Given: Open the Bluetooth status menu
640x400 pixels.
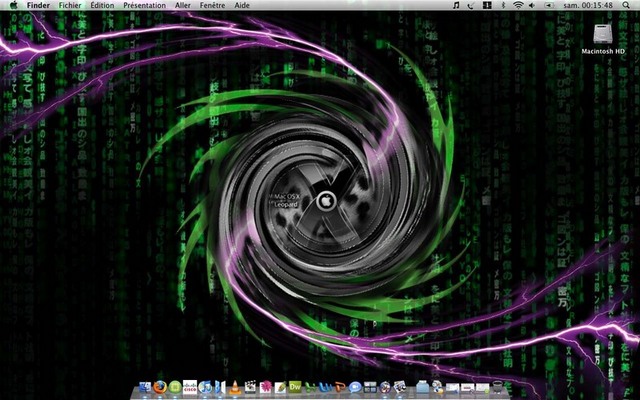Looking at the screenshot, I should coord(503,5).
